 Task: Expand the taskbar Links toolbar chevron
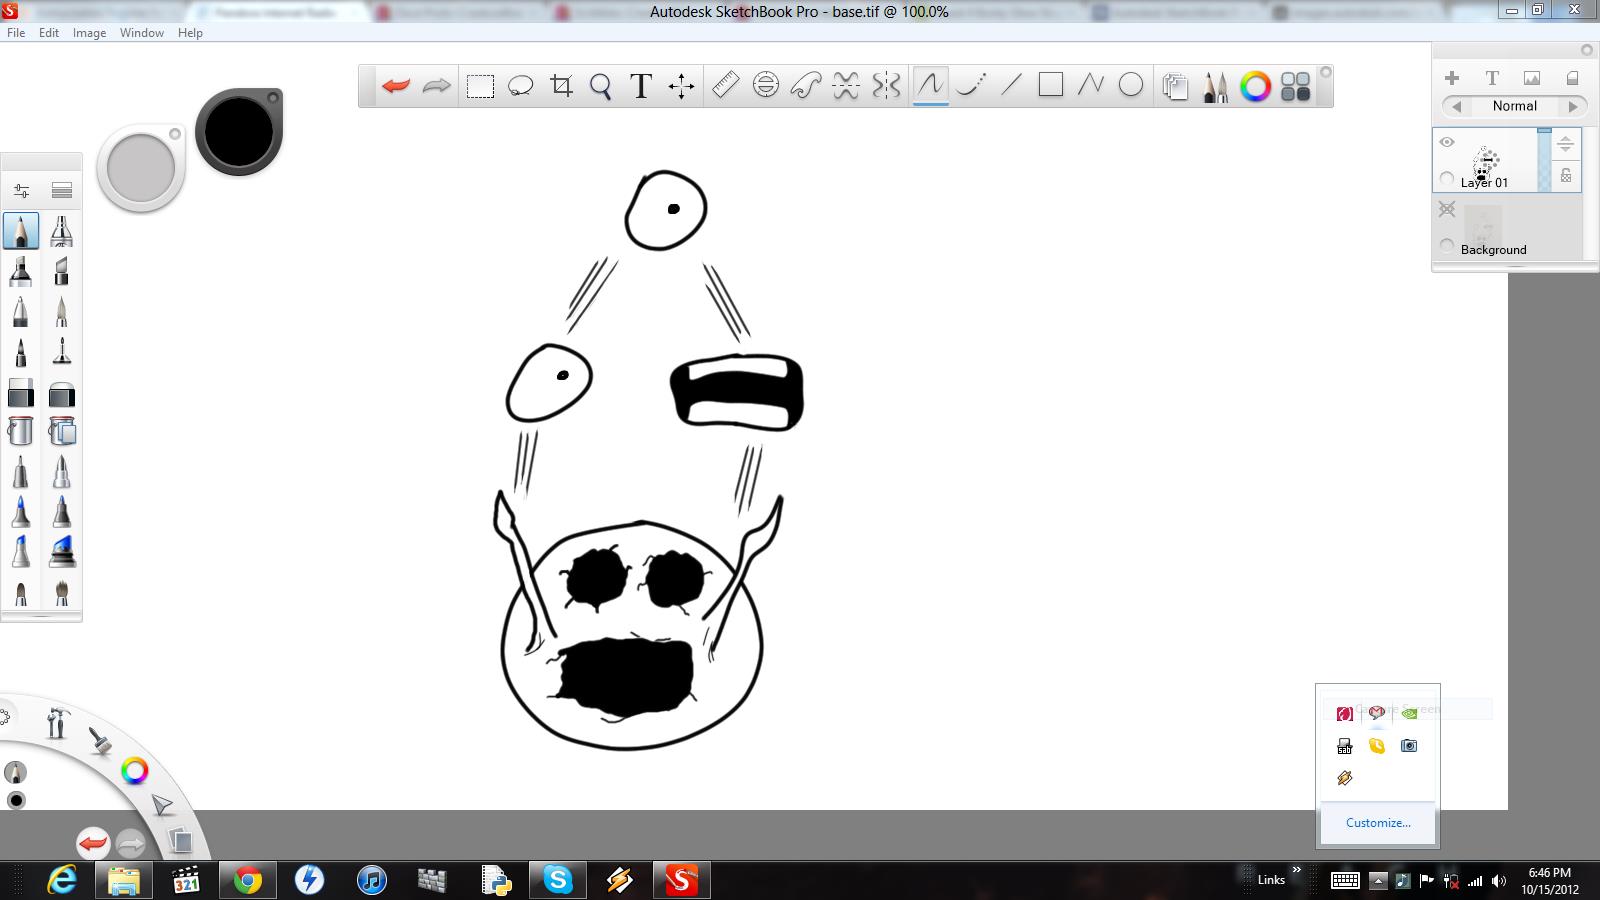pos(1297,870)
